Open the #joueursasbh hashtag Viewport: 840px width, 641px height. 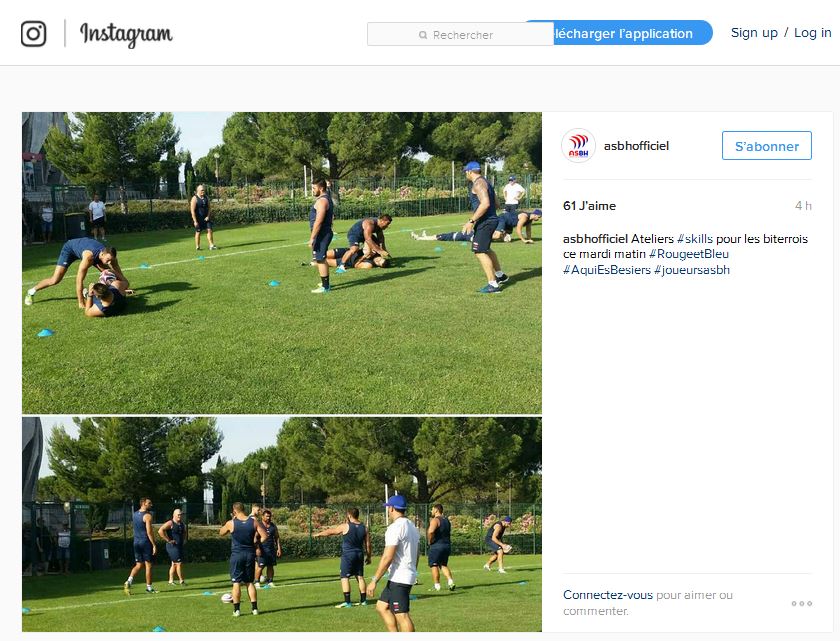(692, 269)
